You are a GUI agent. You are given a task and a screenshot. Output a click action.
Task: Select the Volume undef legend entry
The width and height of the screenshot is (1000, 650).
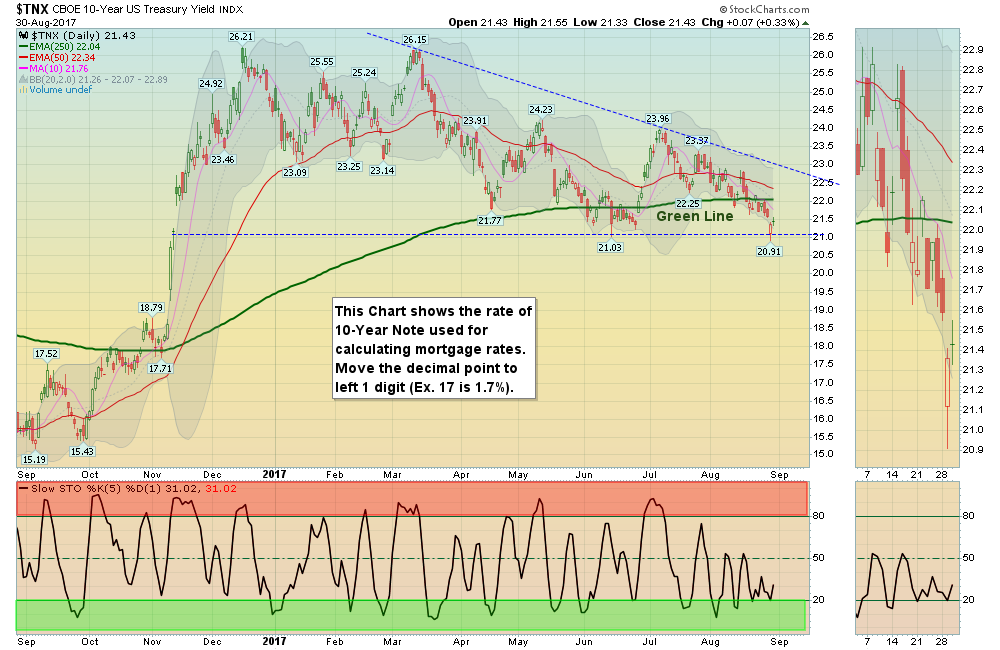(x=61, y=89)
